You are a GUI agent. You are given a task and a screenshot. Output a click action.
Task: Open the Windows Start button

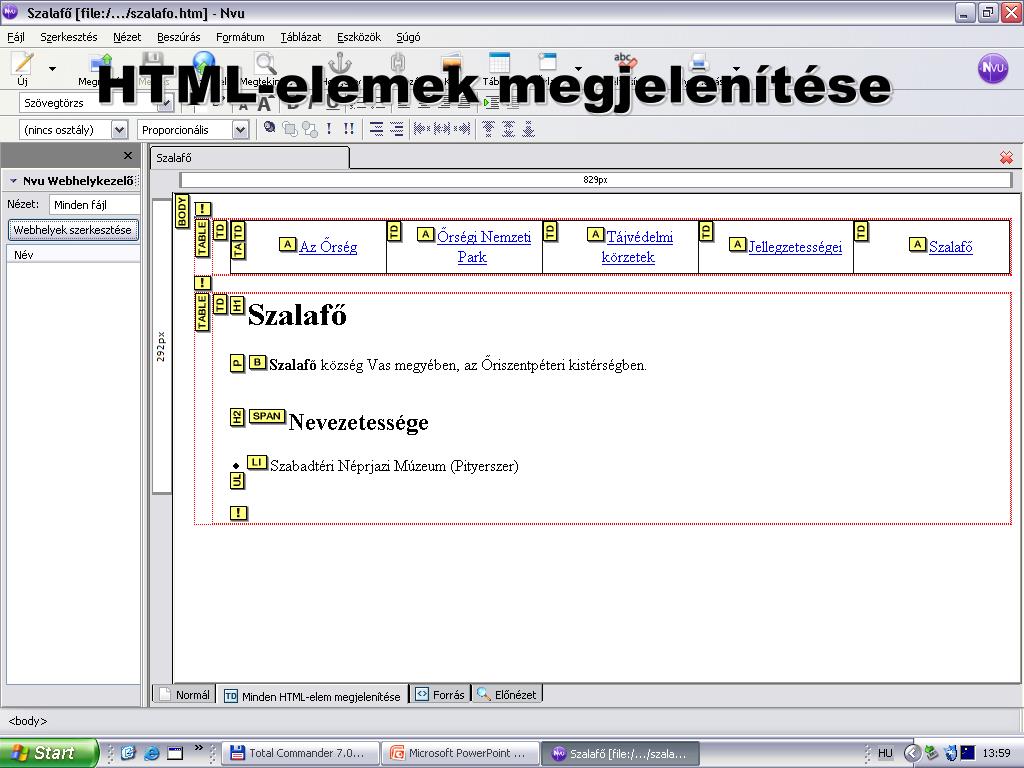coord(48,753)
